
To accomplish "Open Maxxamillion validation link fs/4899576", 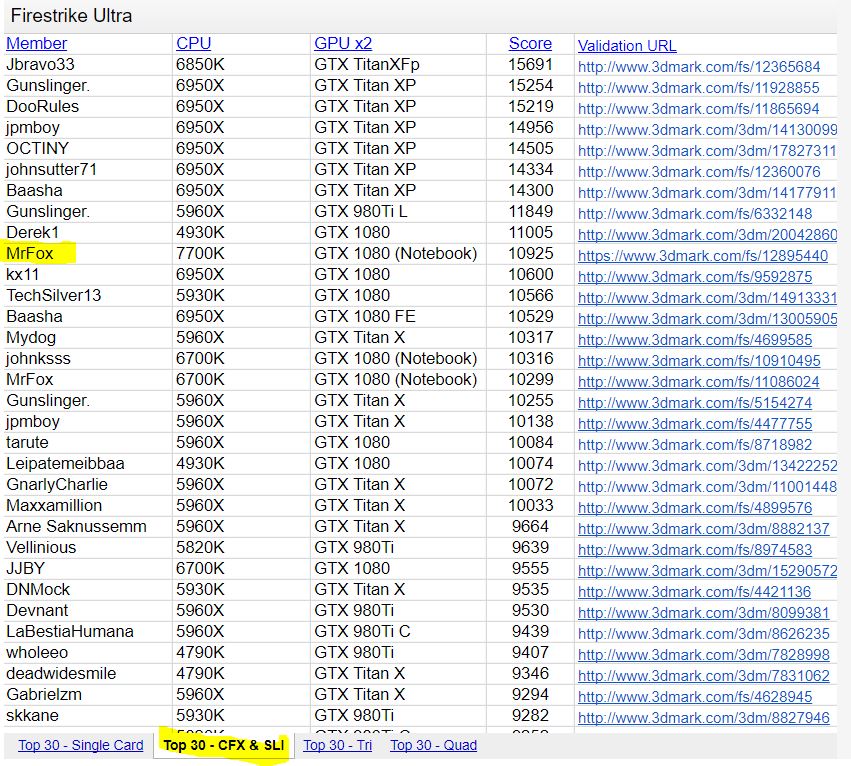I will 695,508.
